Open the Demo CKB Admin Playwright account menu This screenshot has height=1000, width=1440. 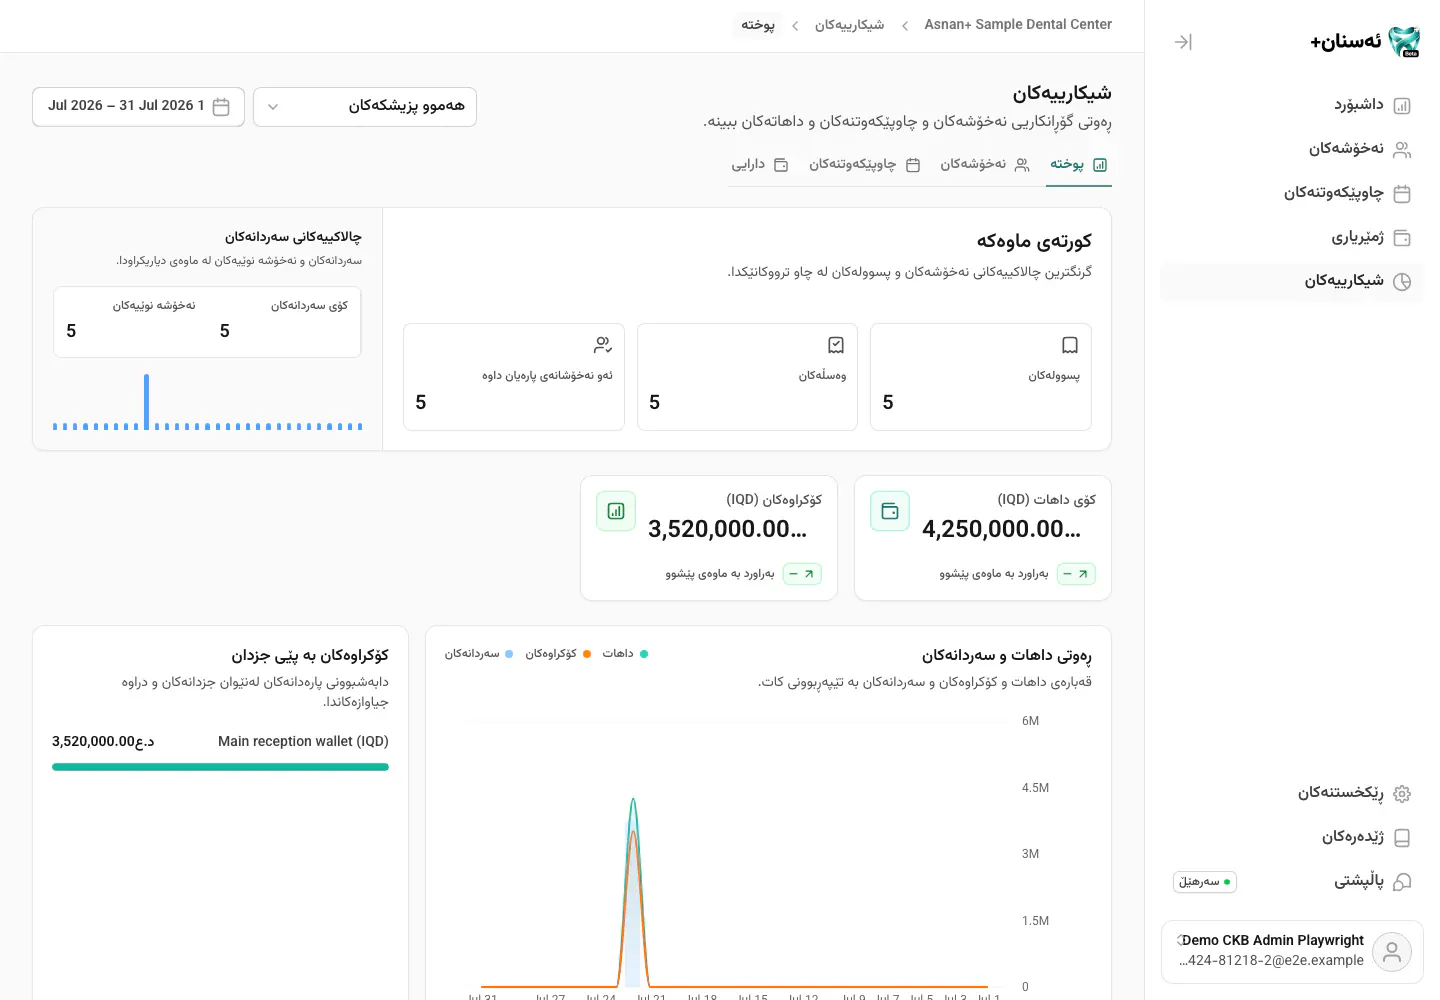(x=1292, y=952)
